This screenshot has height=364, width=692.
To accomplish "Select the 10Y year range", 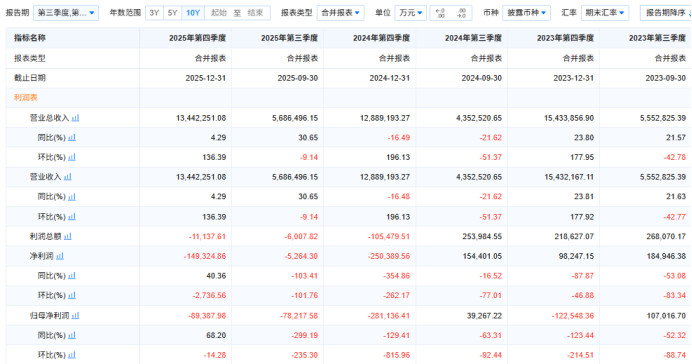I will (x=193, y=13).
